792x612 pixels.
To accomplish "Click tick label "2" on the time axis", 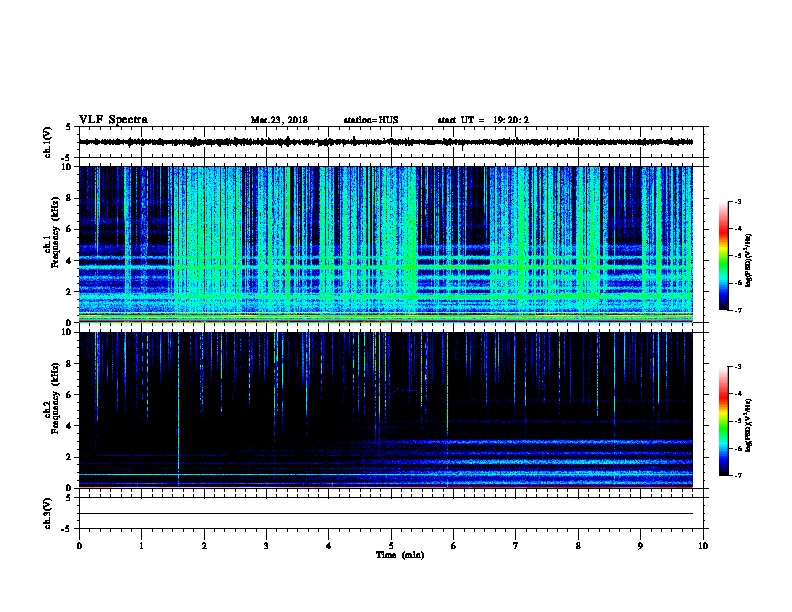I will click(204, 546).
